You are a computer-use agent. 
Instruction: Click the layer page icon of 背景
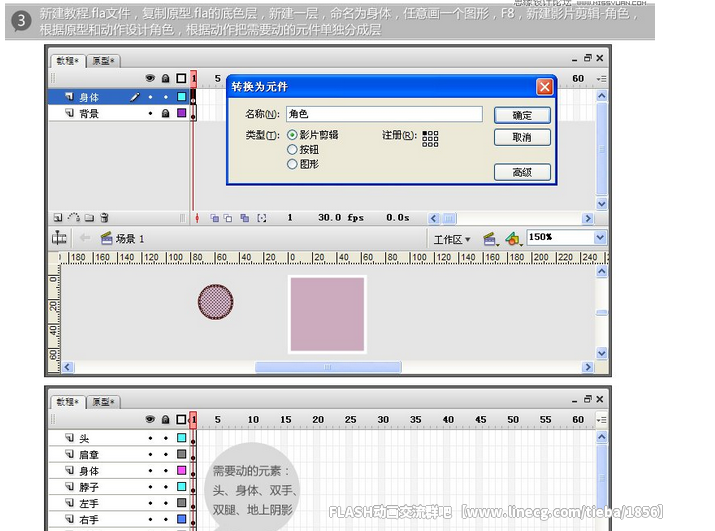pyautogui.click(x=69, y=112)
